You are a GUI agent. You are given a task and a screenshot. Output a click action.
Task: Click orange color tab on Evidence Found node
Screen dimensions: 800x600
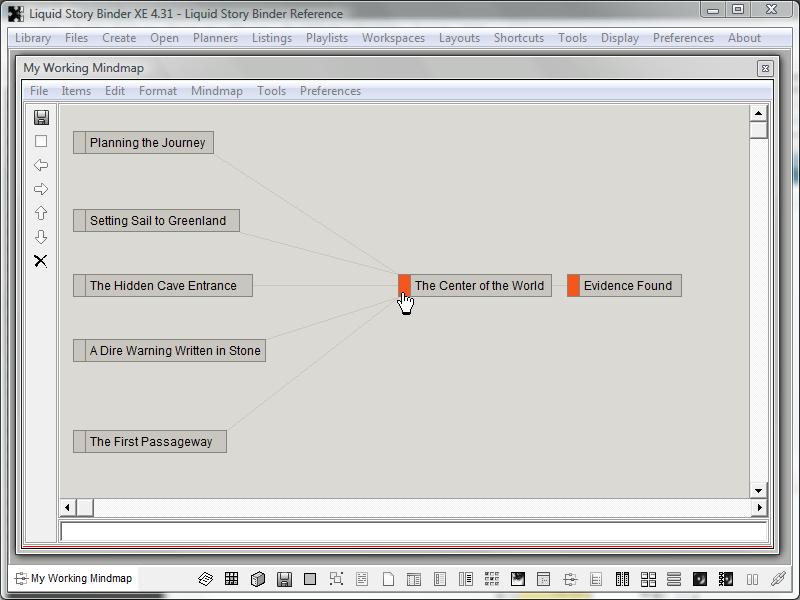[x=573, y=286]
